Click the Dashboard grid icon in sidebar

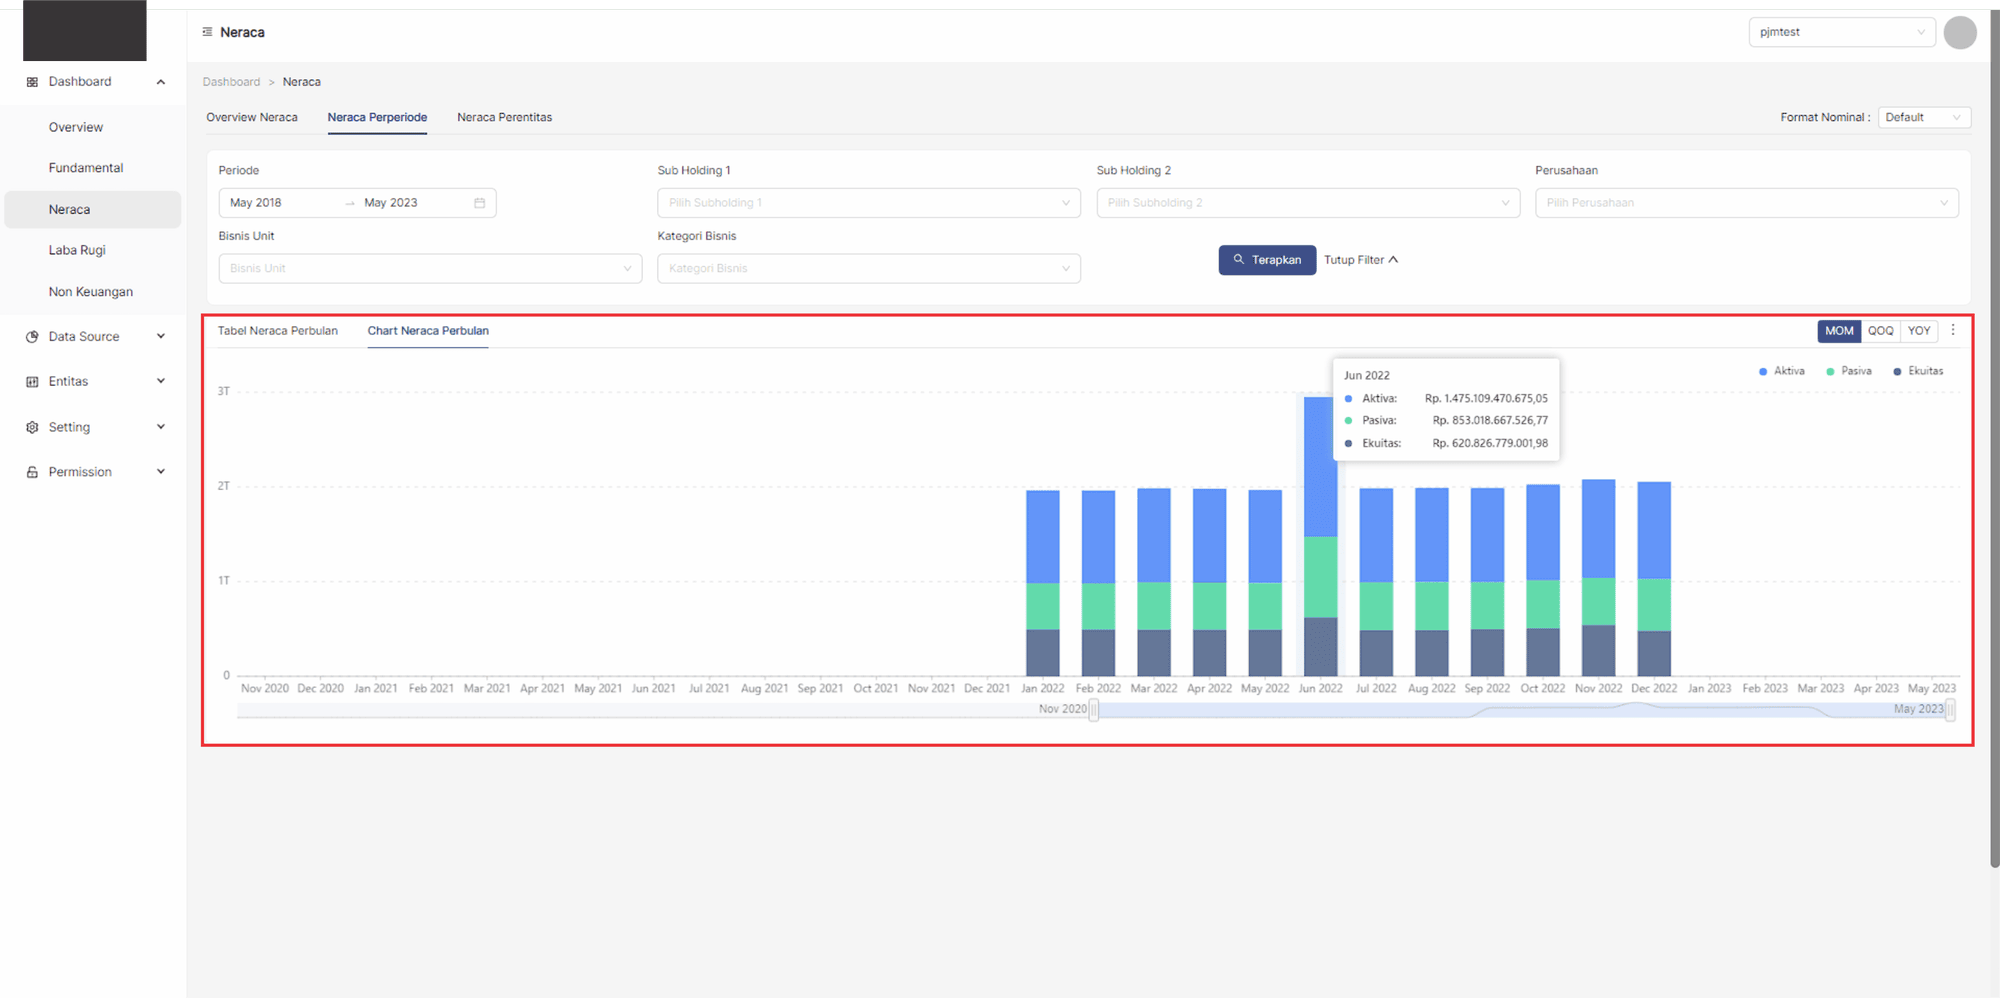point(32,82)
